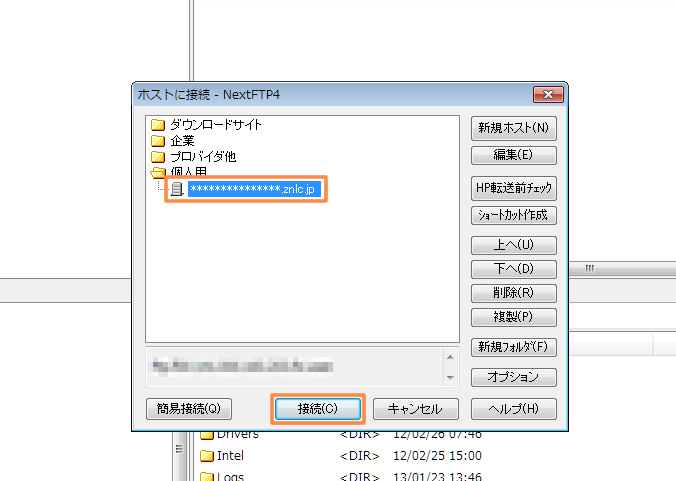Select the ダウンロードサイト folder label
Viewport: 676px width, 481px height.
pos(216,125)
